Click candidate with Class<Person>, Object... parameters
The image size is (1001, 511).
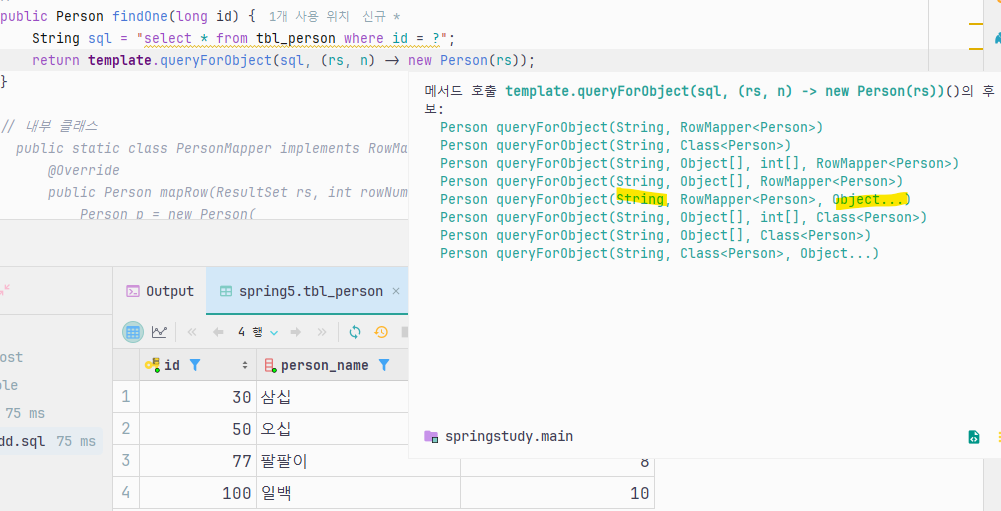659,254
